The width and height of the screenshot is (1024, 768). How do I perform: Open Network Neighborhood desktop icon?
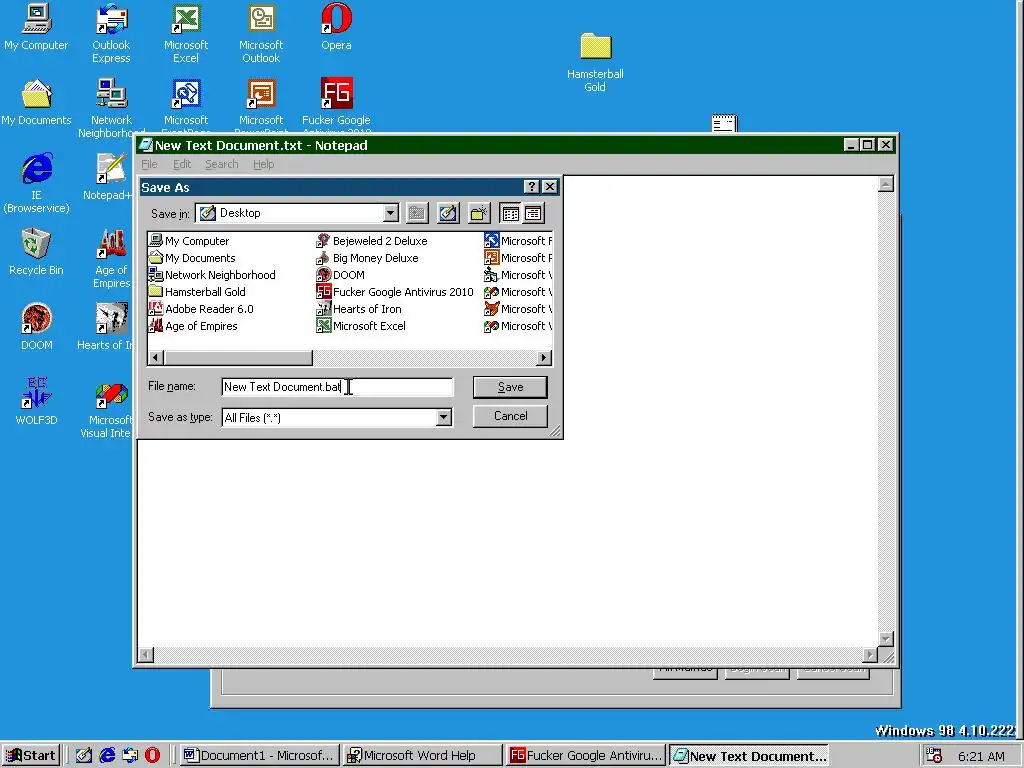tap(111, 108)
